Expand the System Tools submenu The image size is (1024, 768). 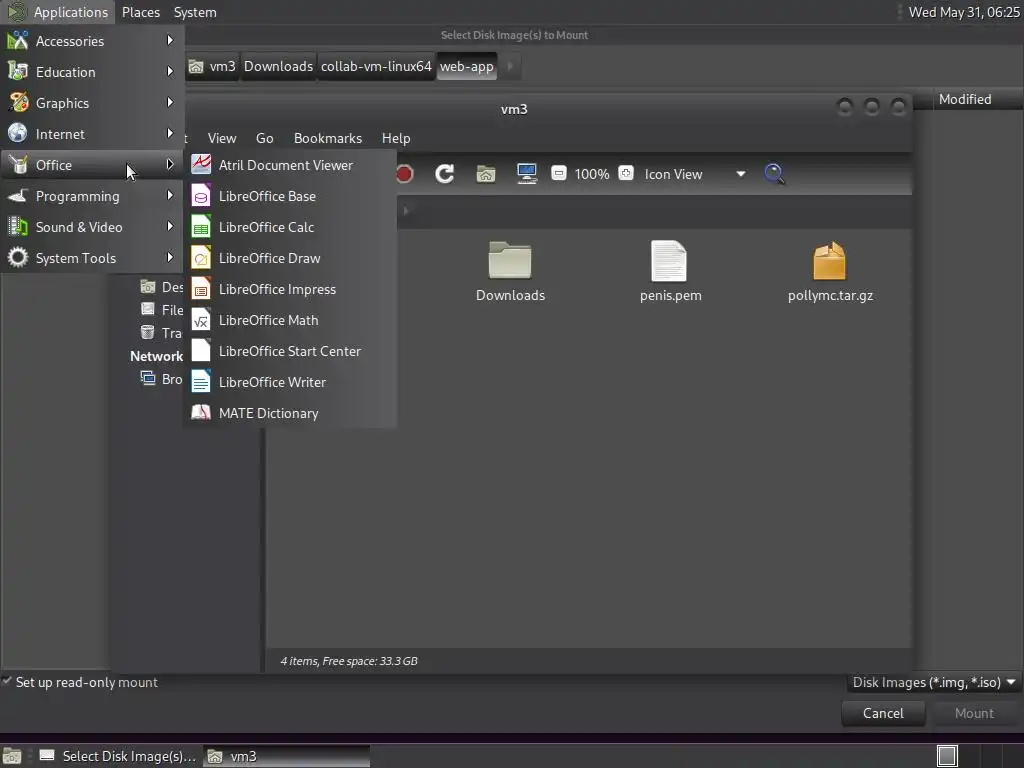click(x=92, y=258)
